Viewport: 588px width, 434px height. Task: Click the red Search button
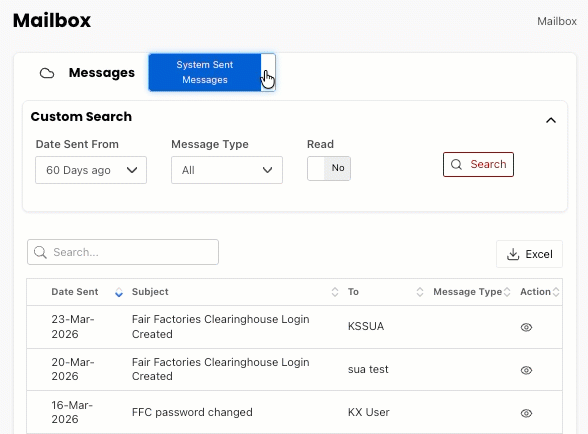[478, 164]
